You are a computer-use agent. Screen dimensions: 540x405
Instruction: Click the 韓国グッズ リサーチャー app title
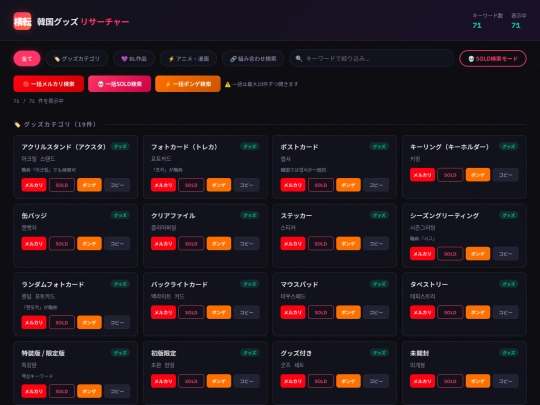pos(83,22)
